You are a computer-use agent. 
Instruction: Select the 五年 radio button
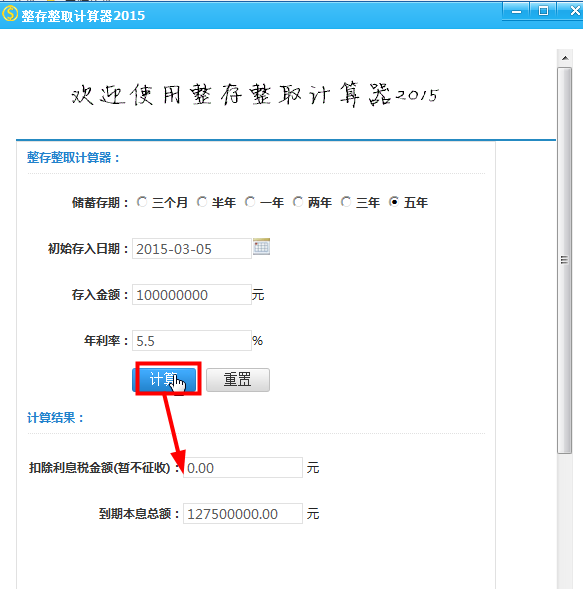[394, 202]
